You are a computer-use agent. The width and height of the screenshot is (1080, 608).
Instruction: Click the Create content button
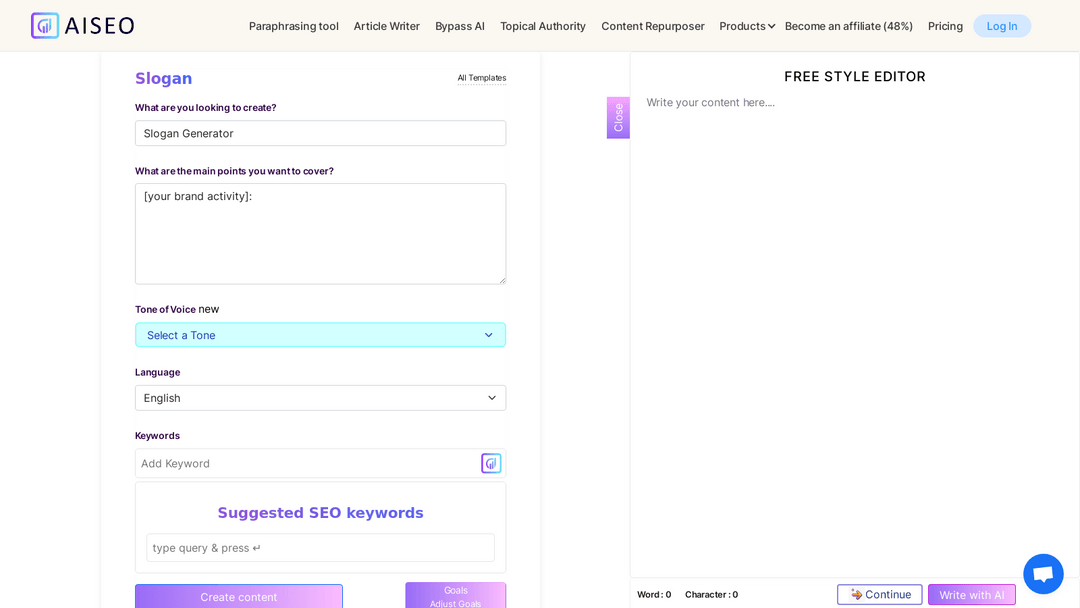238,596
